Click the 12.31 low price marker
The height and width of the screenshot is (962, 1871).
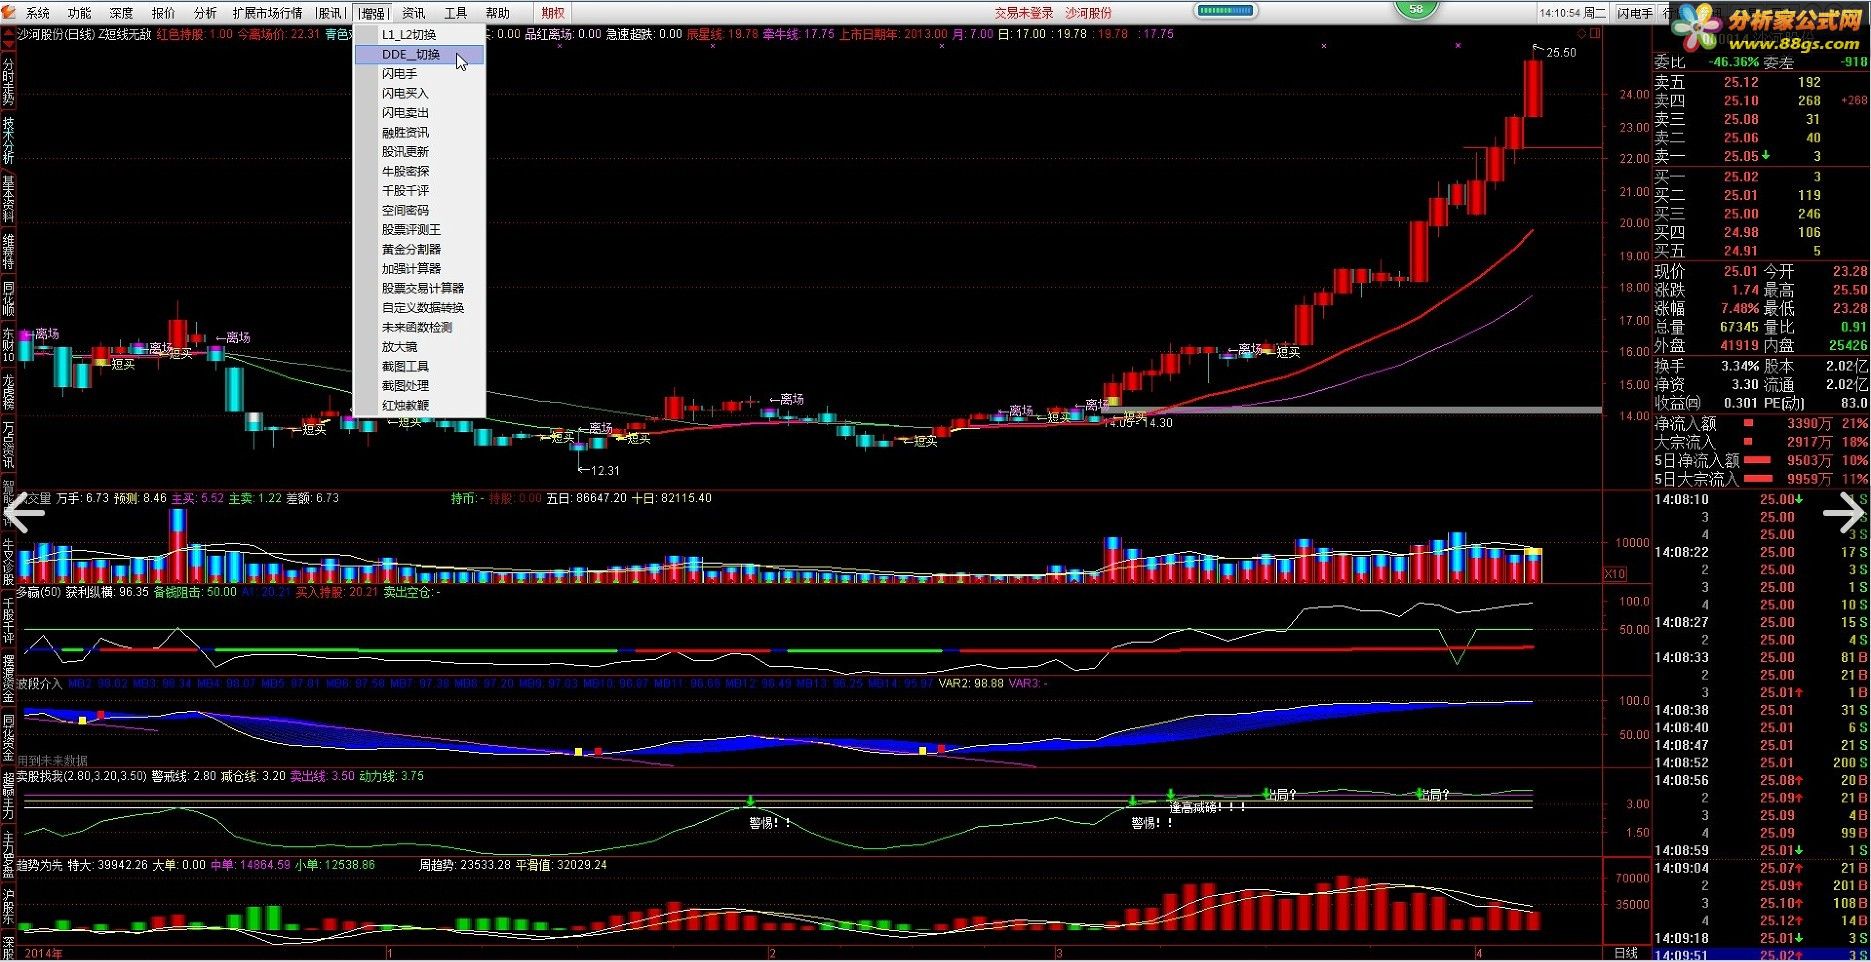pyautogui.click(x=605, y=470)
